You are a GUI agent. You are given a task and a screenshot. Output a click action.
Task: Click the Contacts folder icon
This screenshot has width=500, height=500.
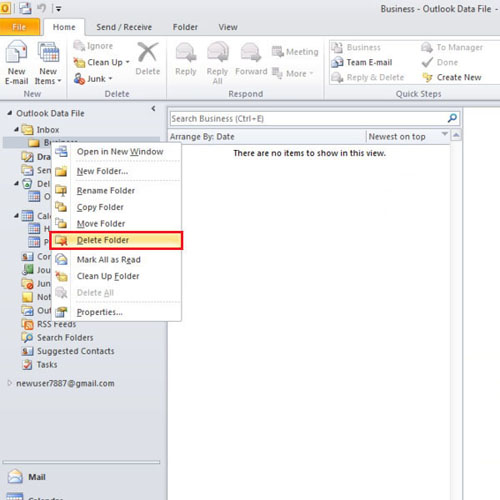coord(27,256)
